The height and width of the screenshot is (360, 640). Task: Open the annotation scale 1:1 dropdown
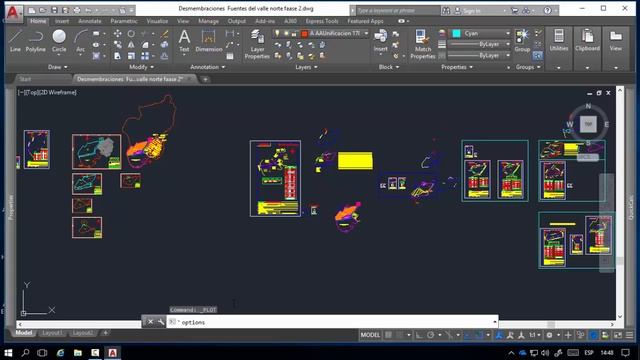pos(535,335)
